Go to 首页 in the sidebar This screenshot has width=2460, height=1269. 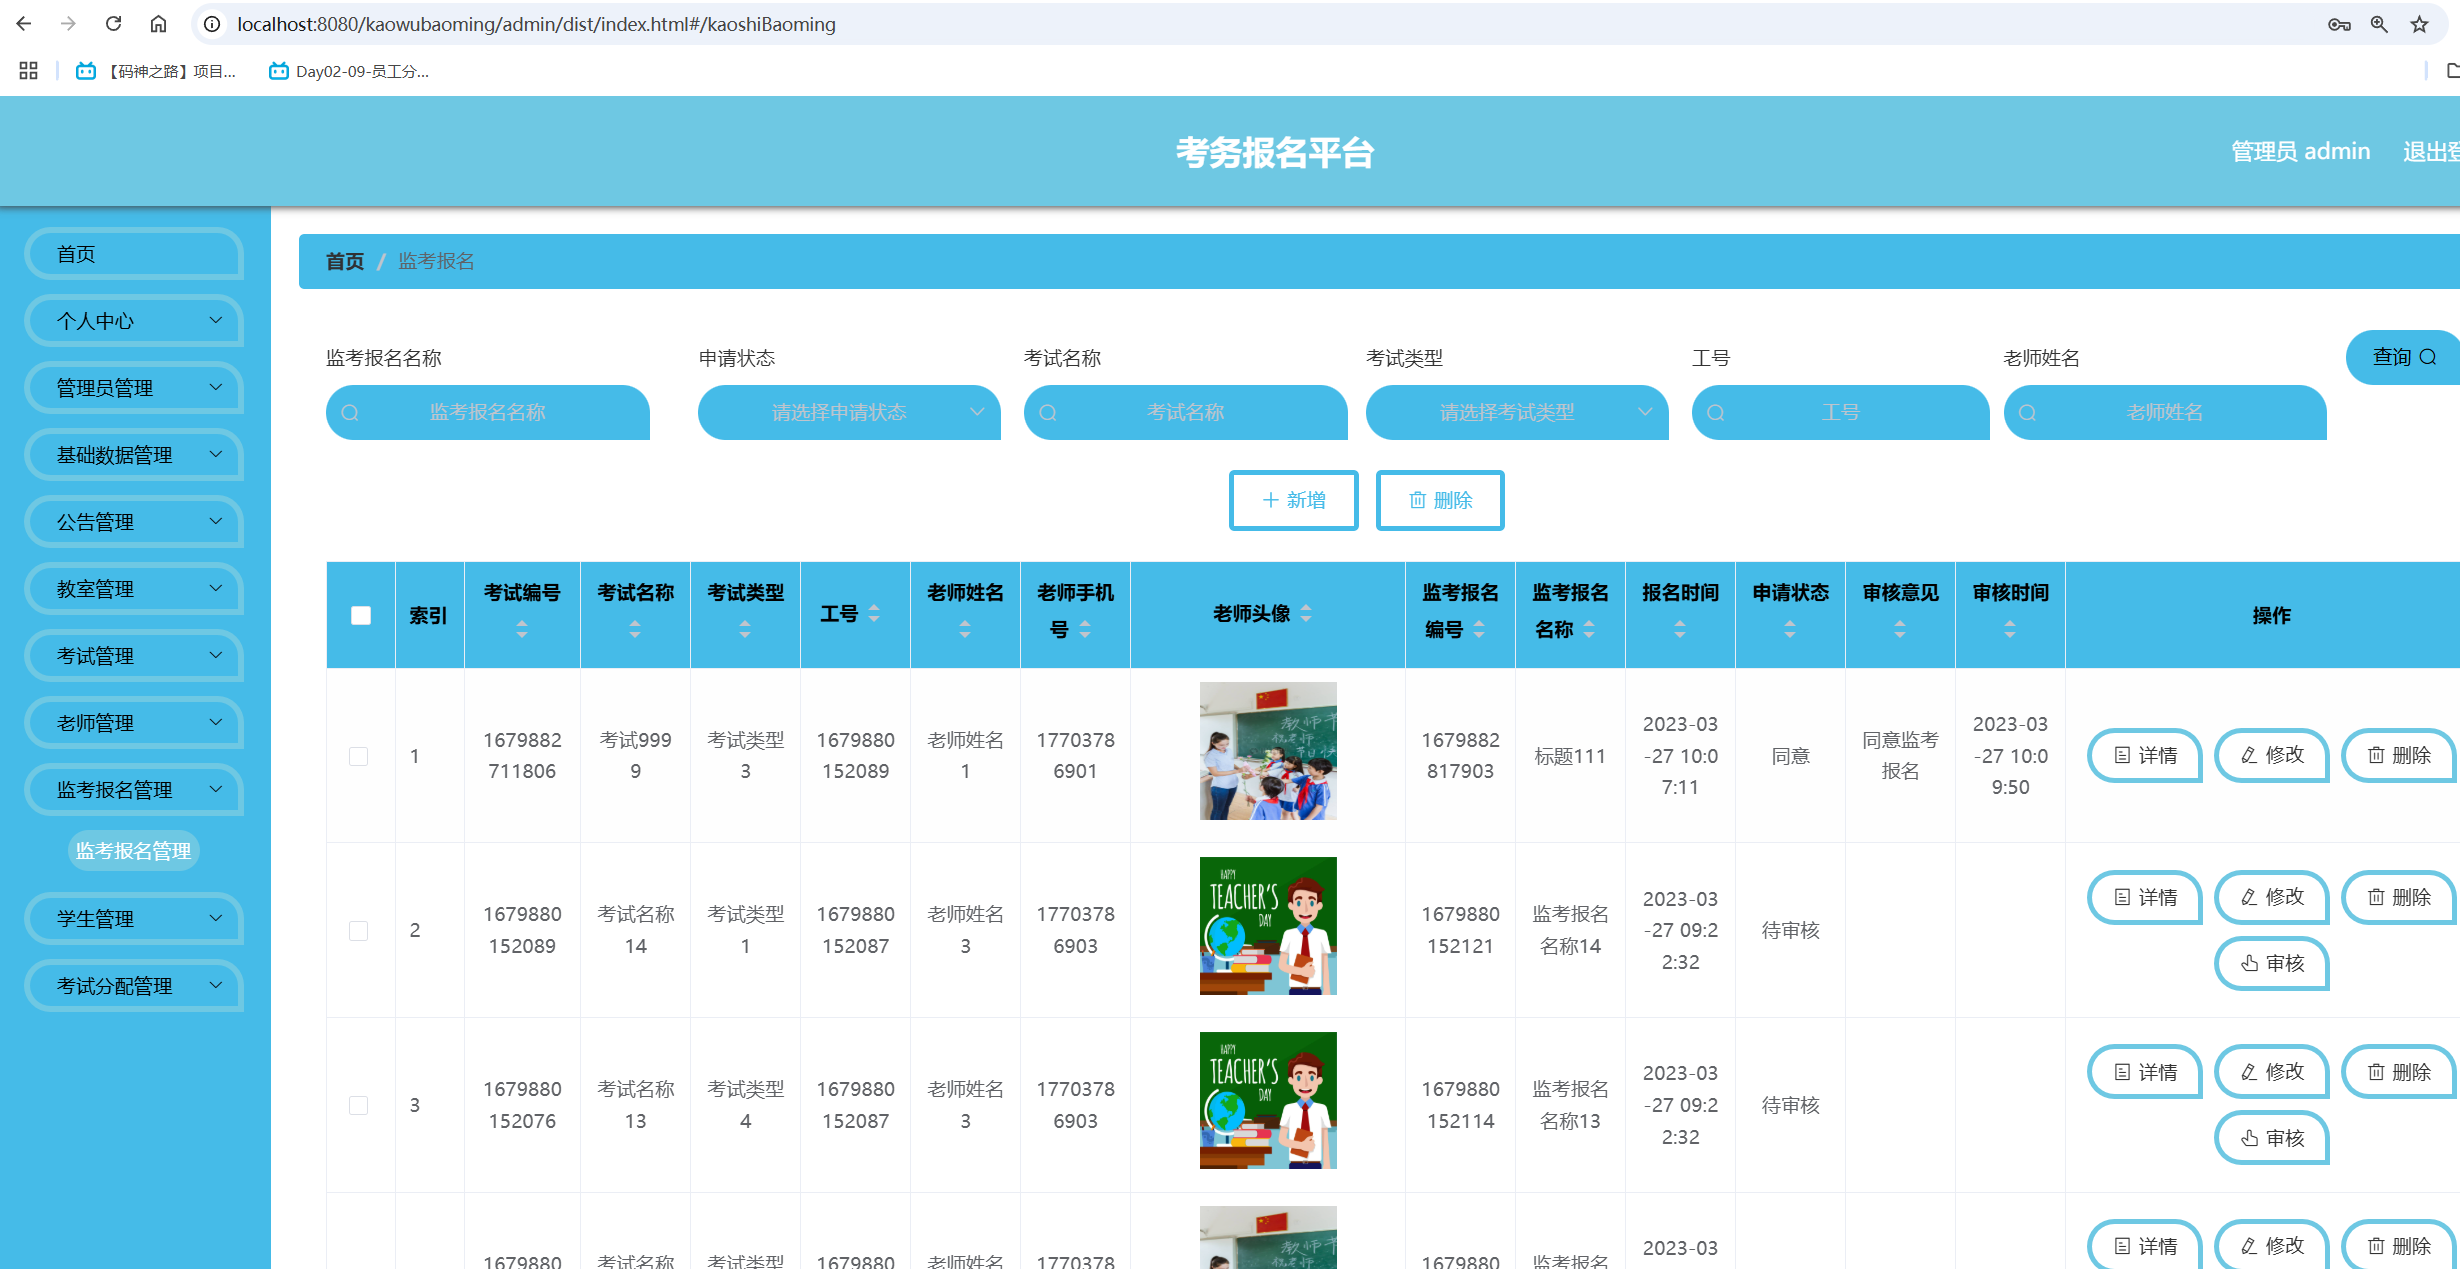(135, 254)
